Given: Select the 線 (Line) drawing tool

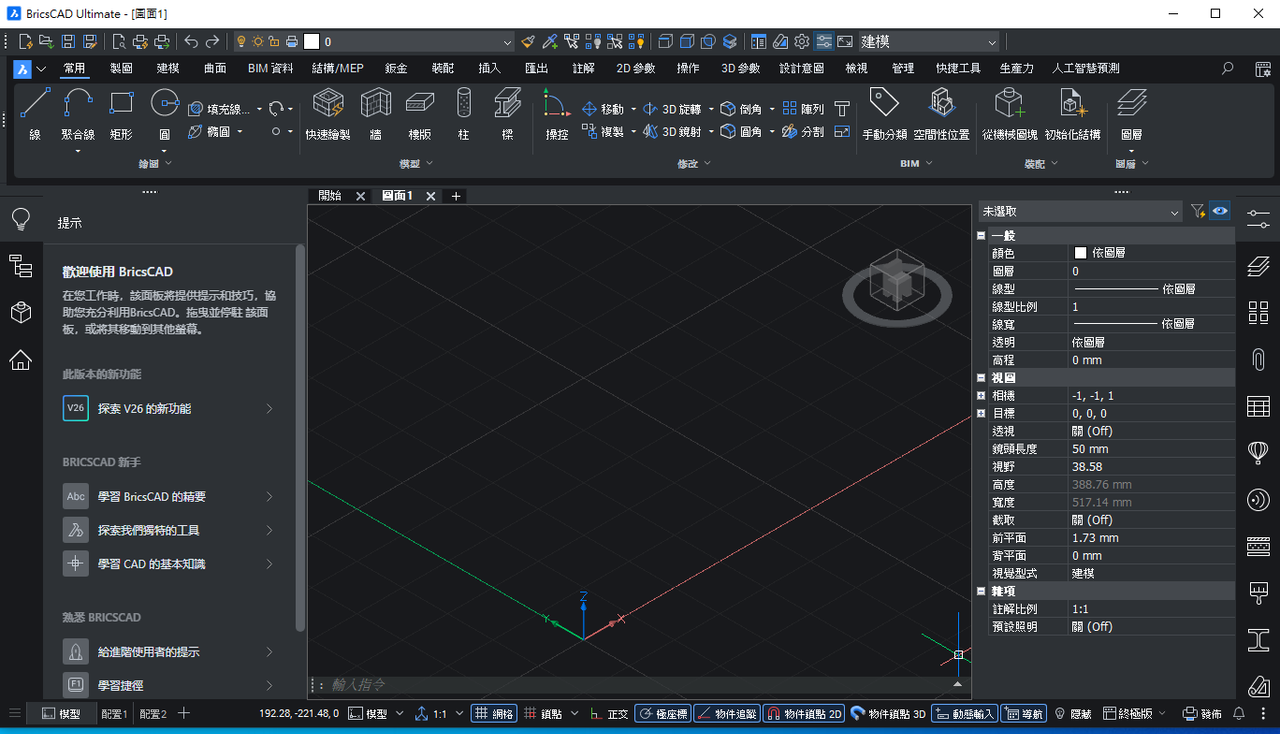Looking at the screenshot, I should pyautogui.click(x=35, y=114).
